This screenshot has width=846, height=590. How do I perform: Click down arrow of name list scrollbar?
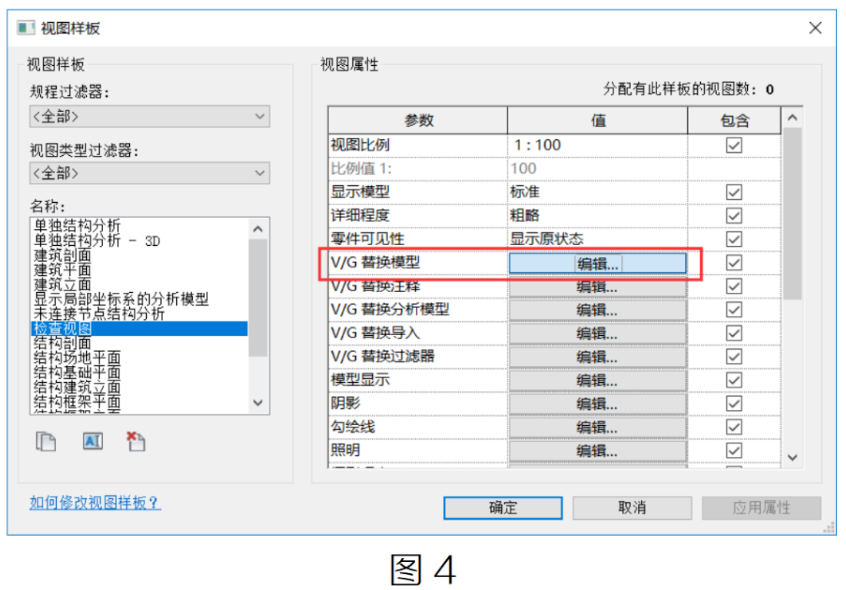(x=258, y=403)
